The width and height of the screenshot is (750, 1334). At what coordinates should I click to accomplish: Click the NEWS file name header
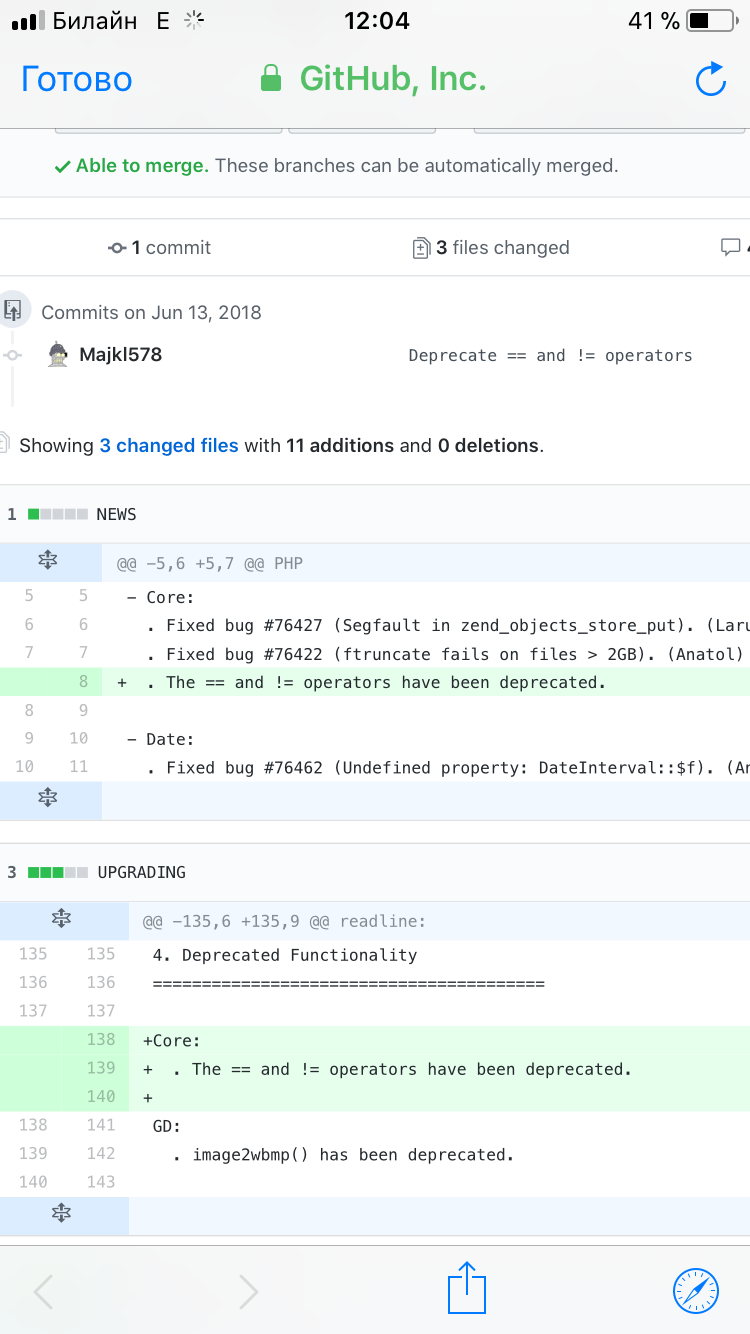116,515
